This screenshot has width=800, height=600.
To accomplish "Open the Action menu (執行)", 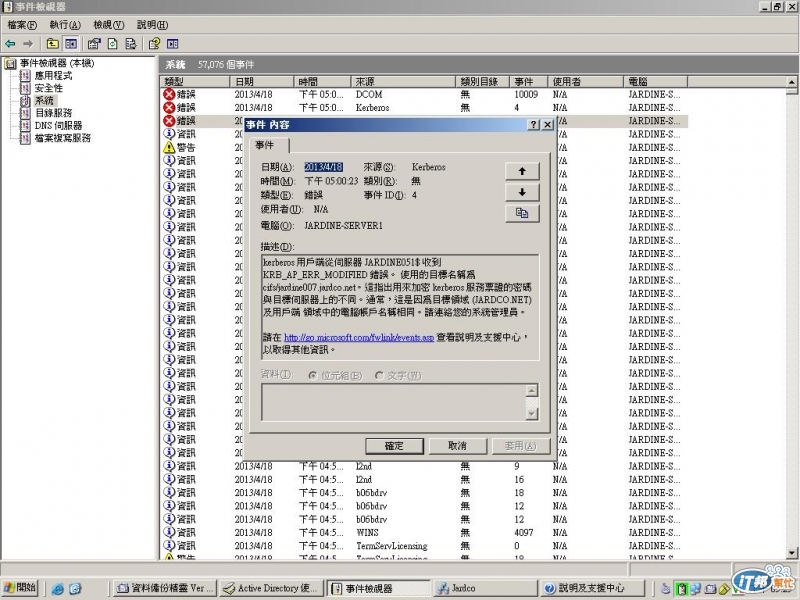I will (x=65, y=24).
